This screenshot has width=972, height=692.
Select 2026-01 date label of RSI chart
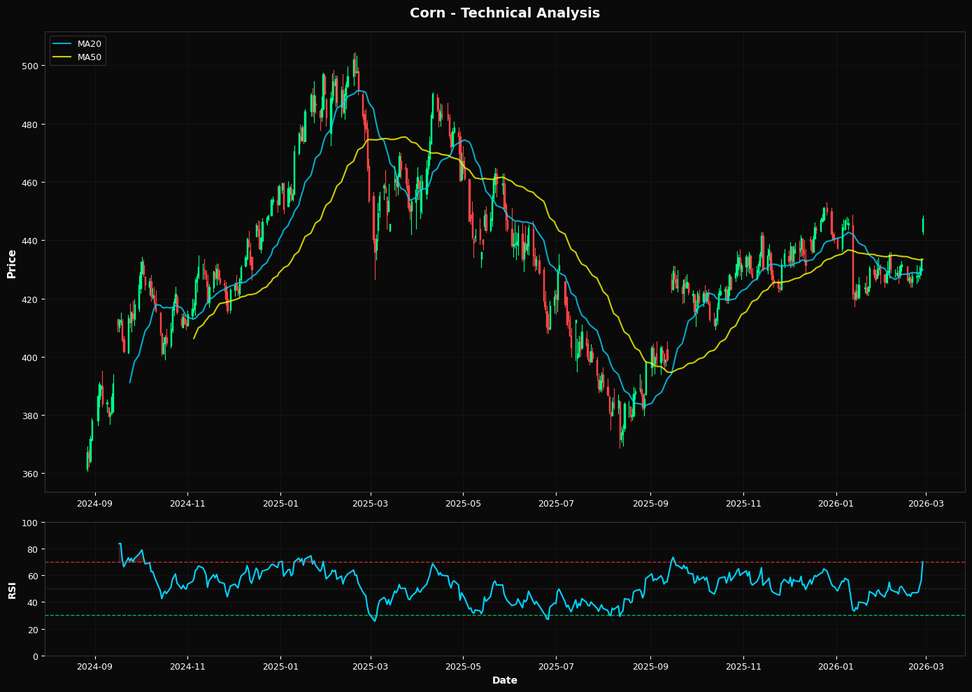(836, 667)
